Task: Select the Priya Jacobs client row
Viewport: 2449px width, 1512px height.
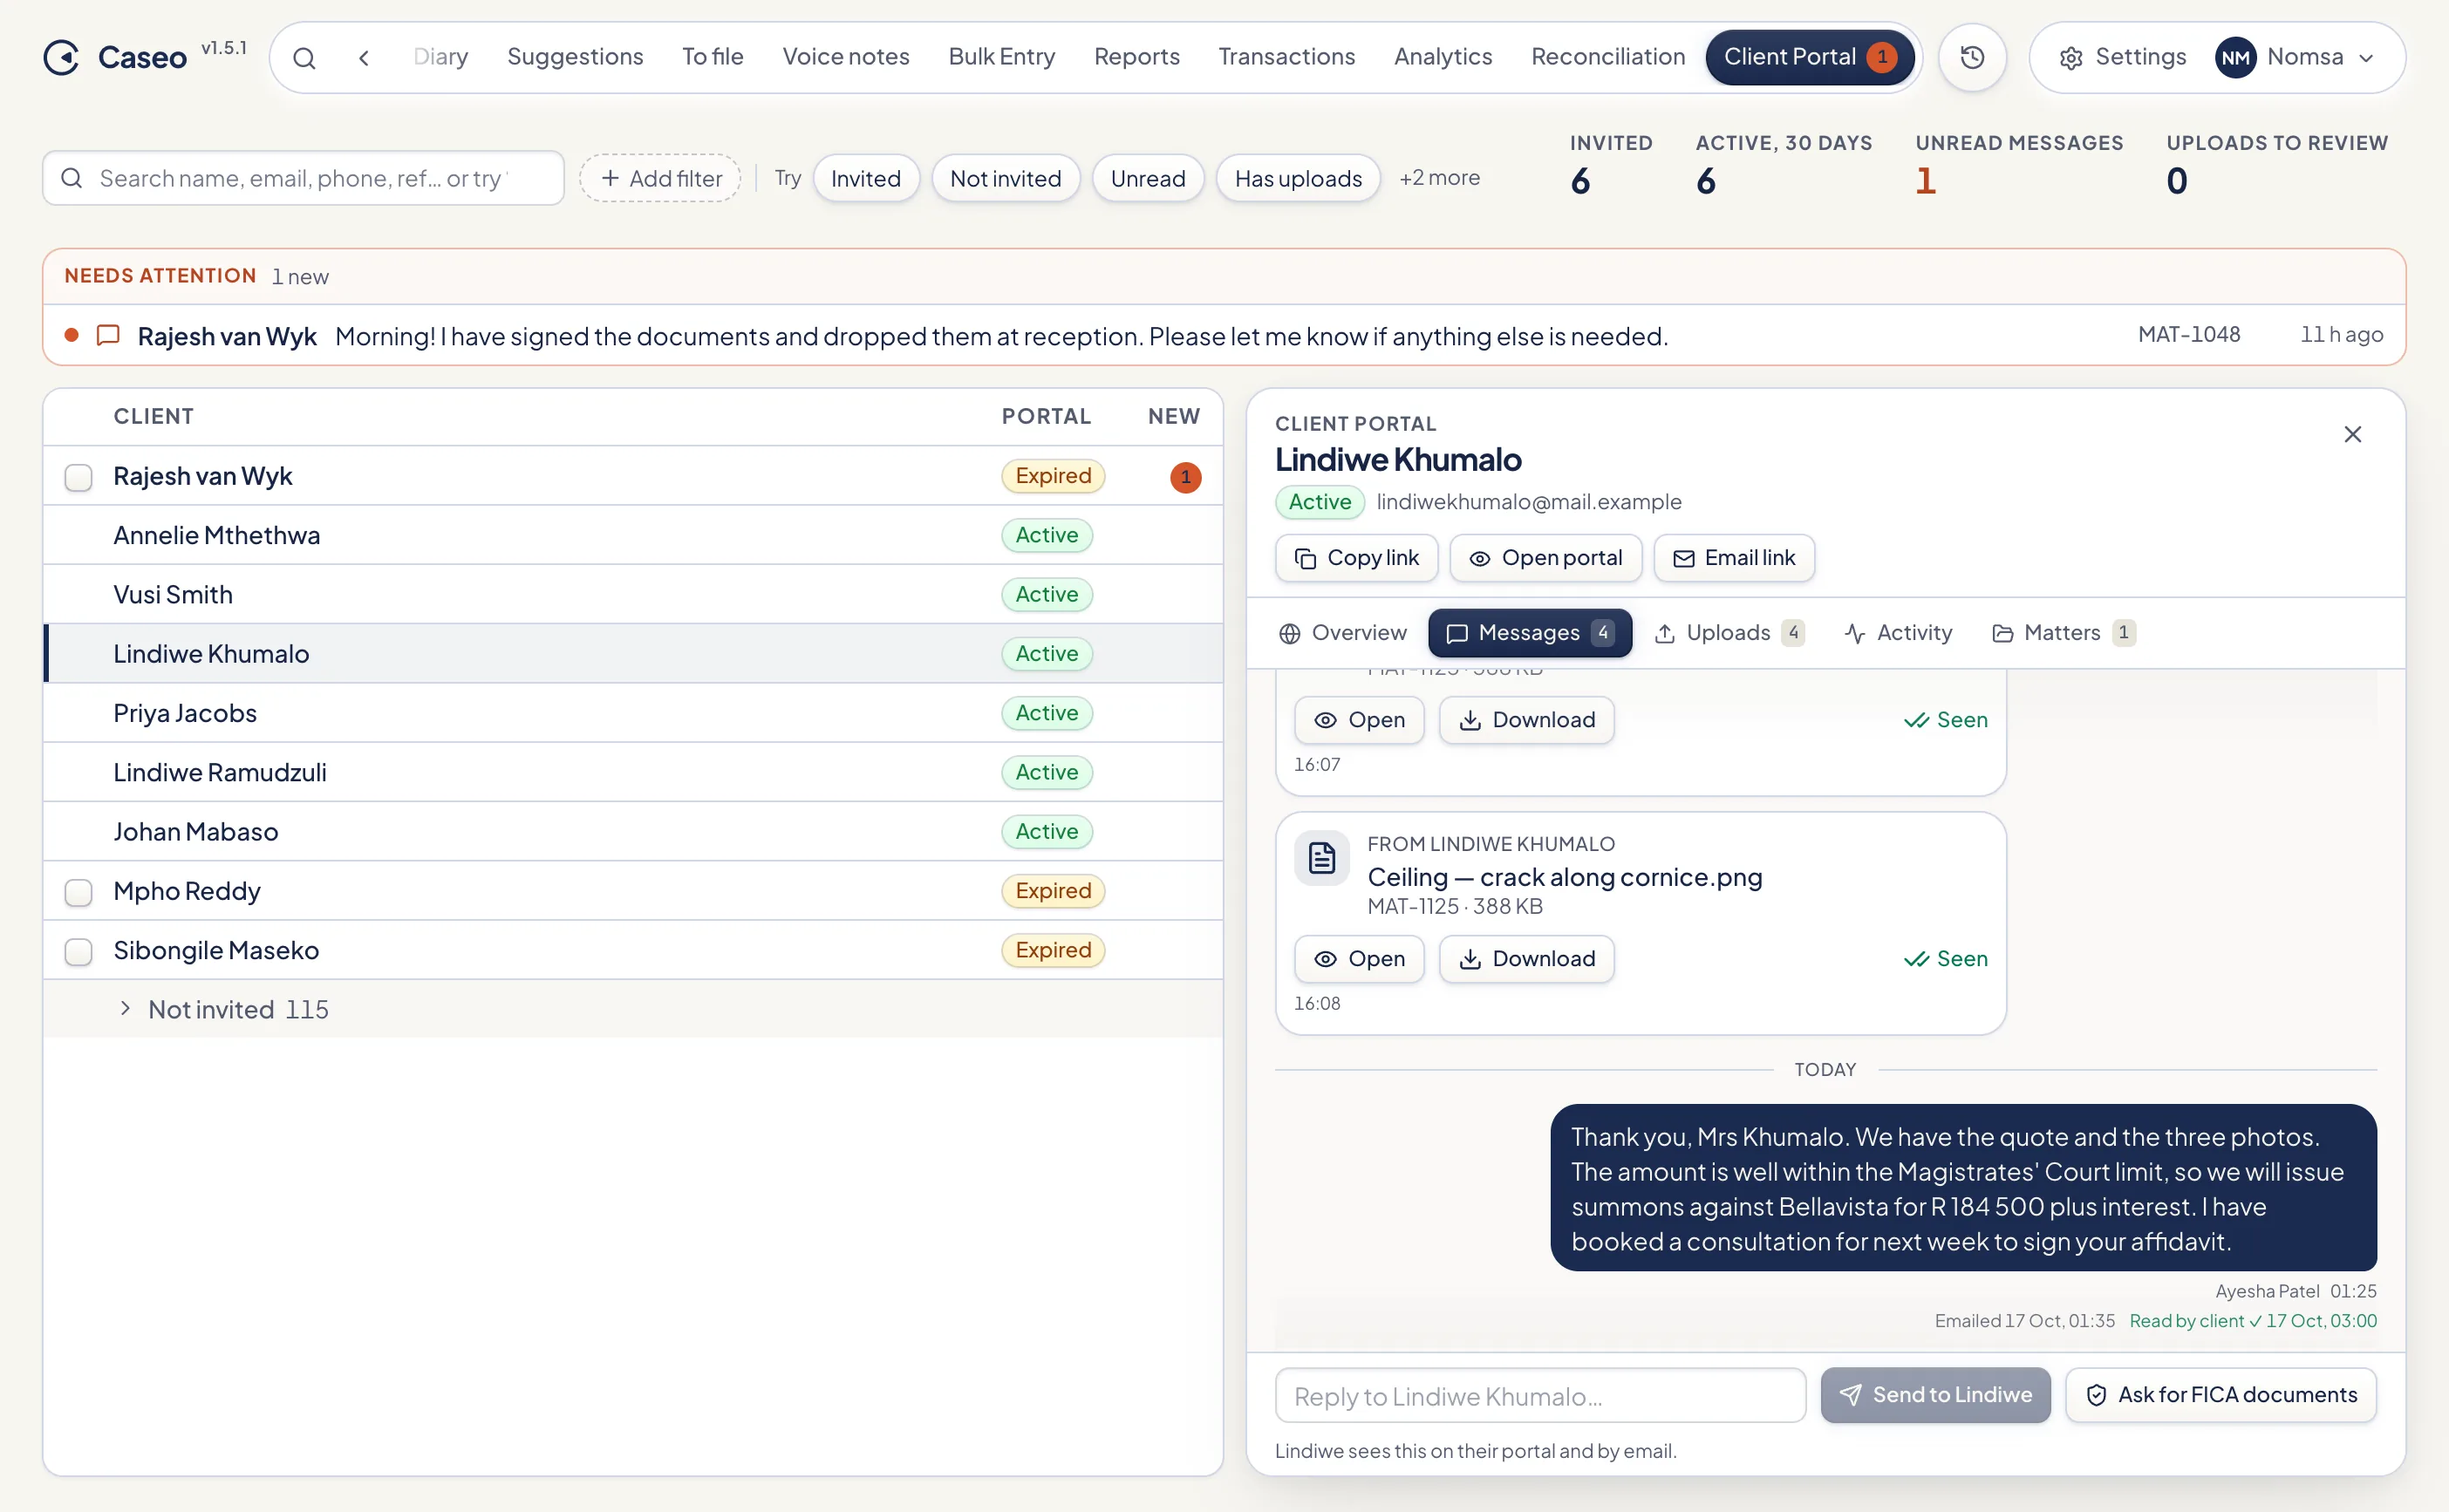Action: tap(633, 712)
